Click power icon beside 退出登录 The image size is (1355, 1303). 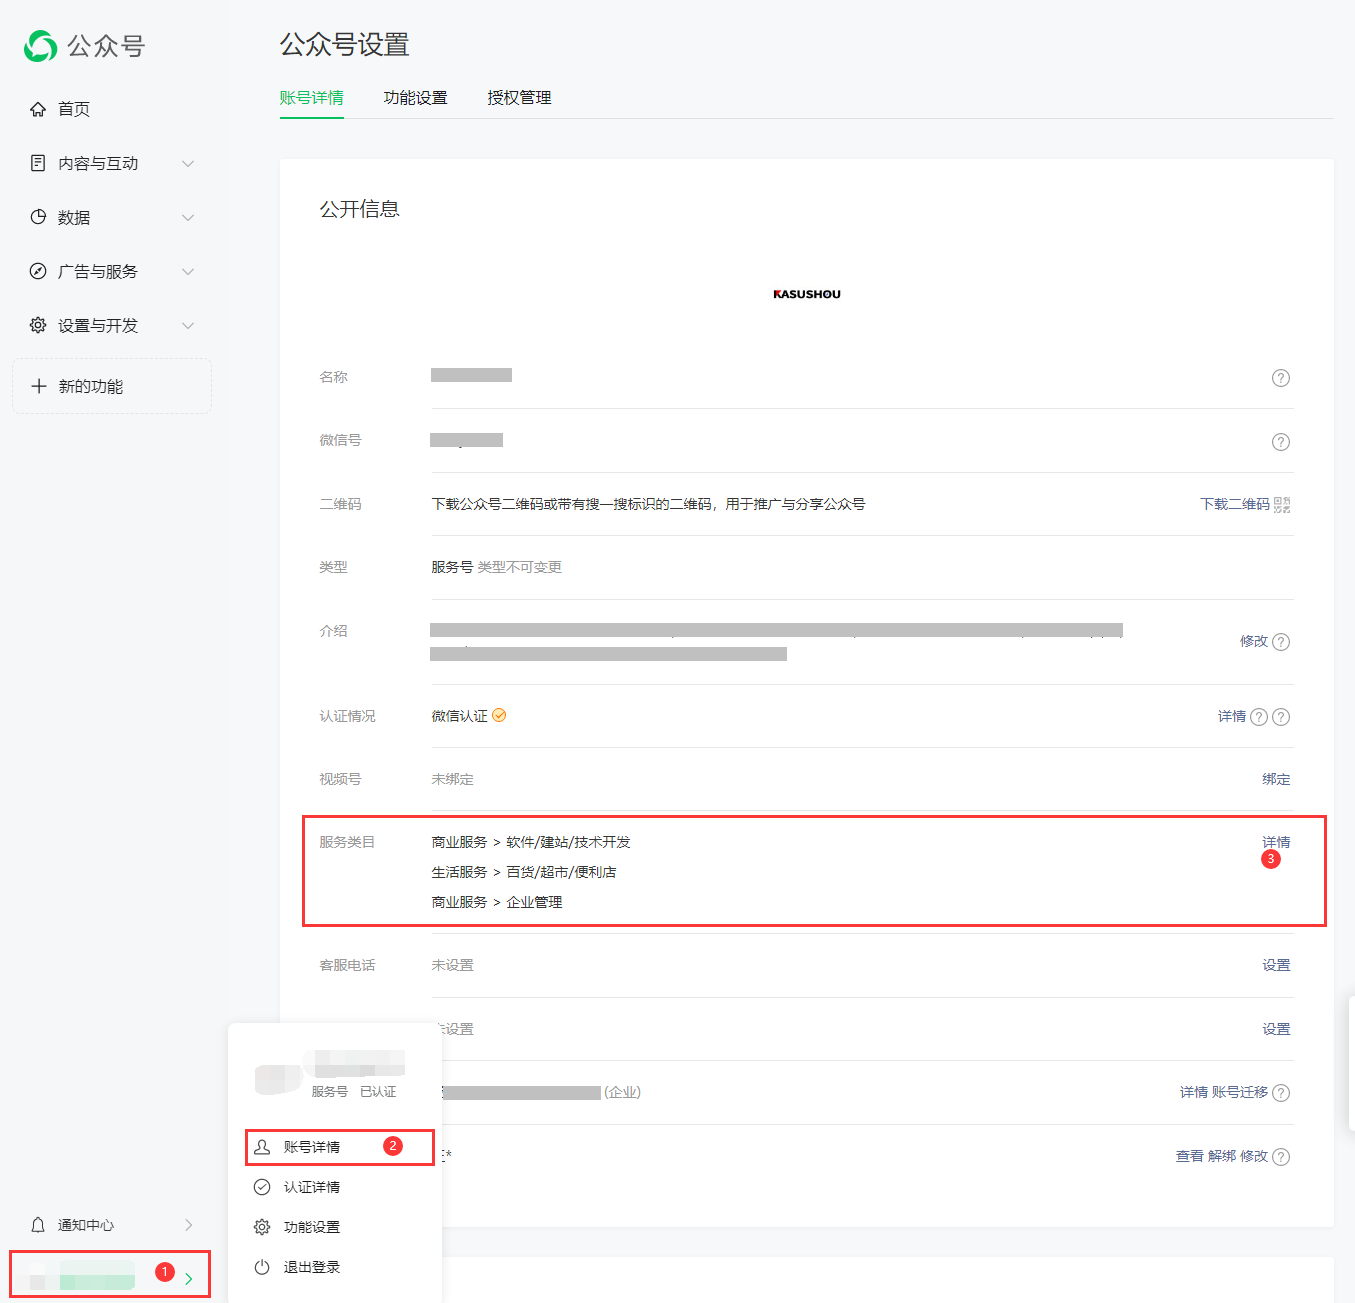(x=262, y=1267)
